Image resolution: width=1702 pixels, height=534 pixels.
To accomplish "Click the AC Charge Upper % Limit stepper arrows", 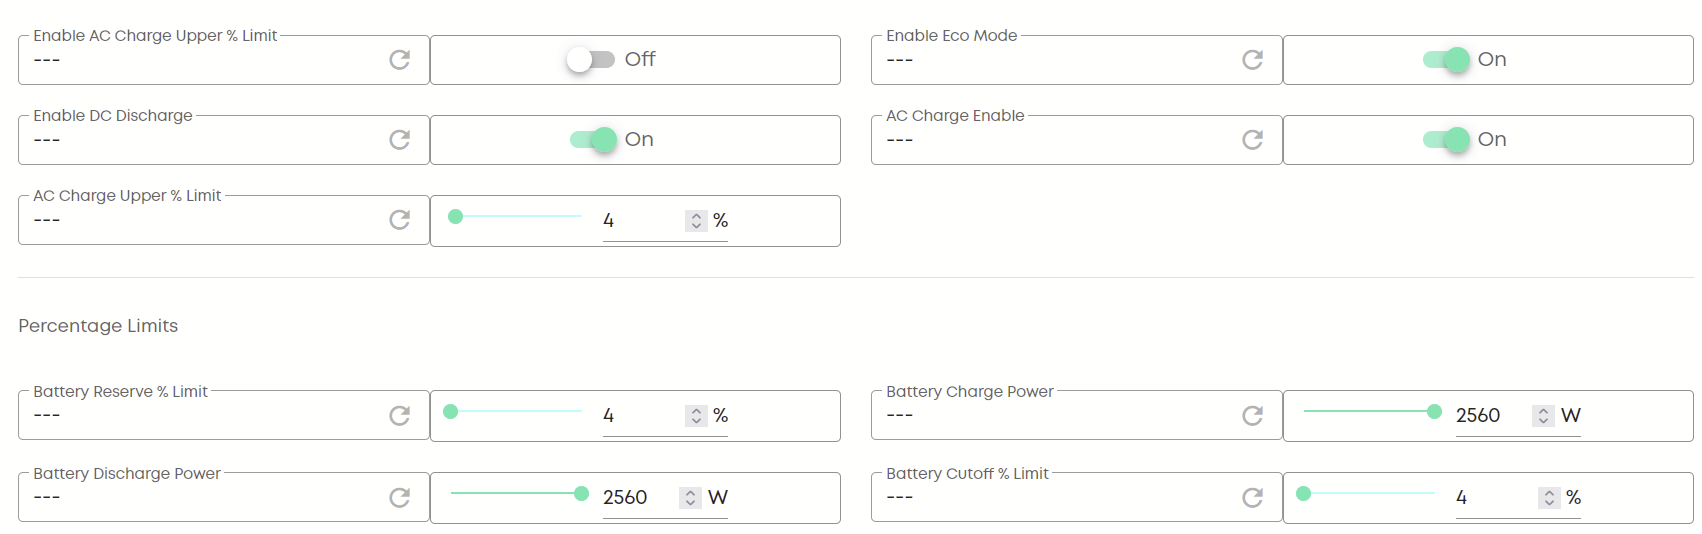I will [x=696, y=221].
